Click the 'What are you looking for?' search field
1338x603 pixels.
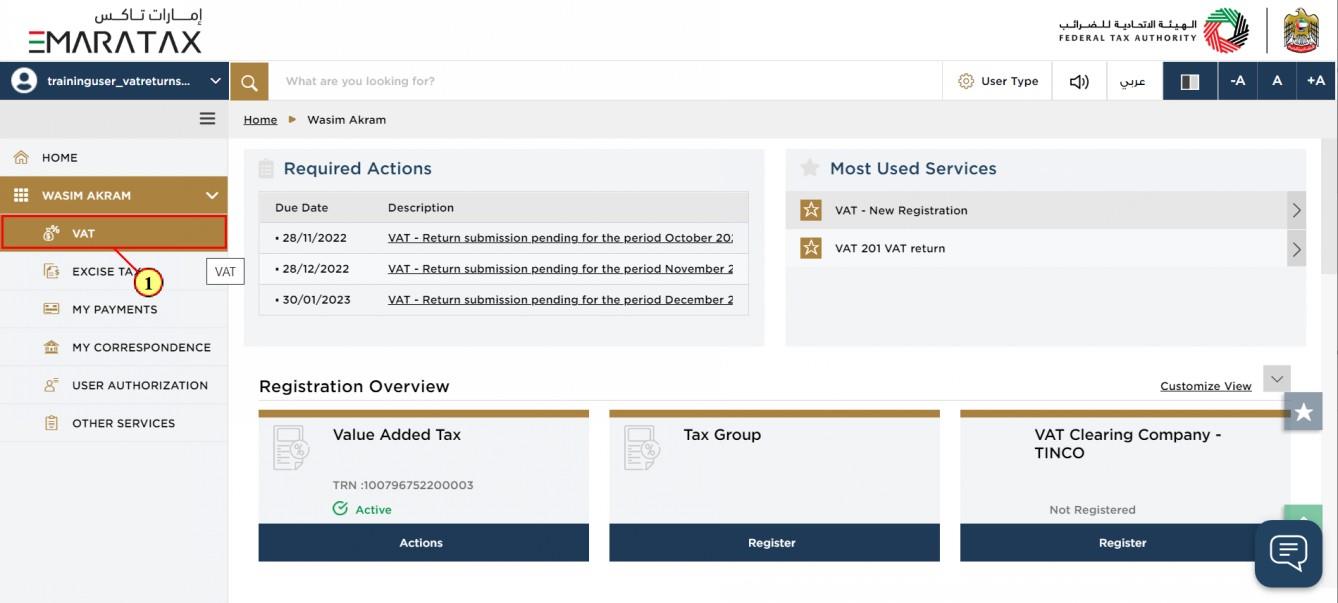605,81
